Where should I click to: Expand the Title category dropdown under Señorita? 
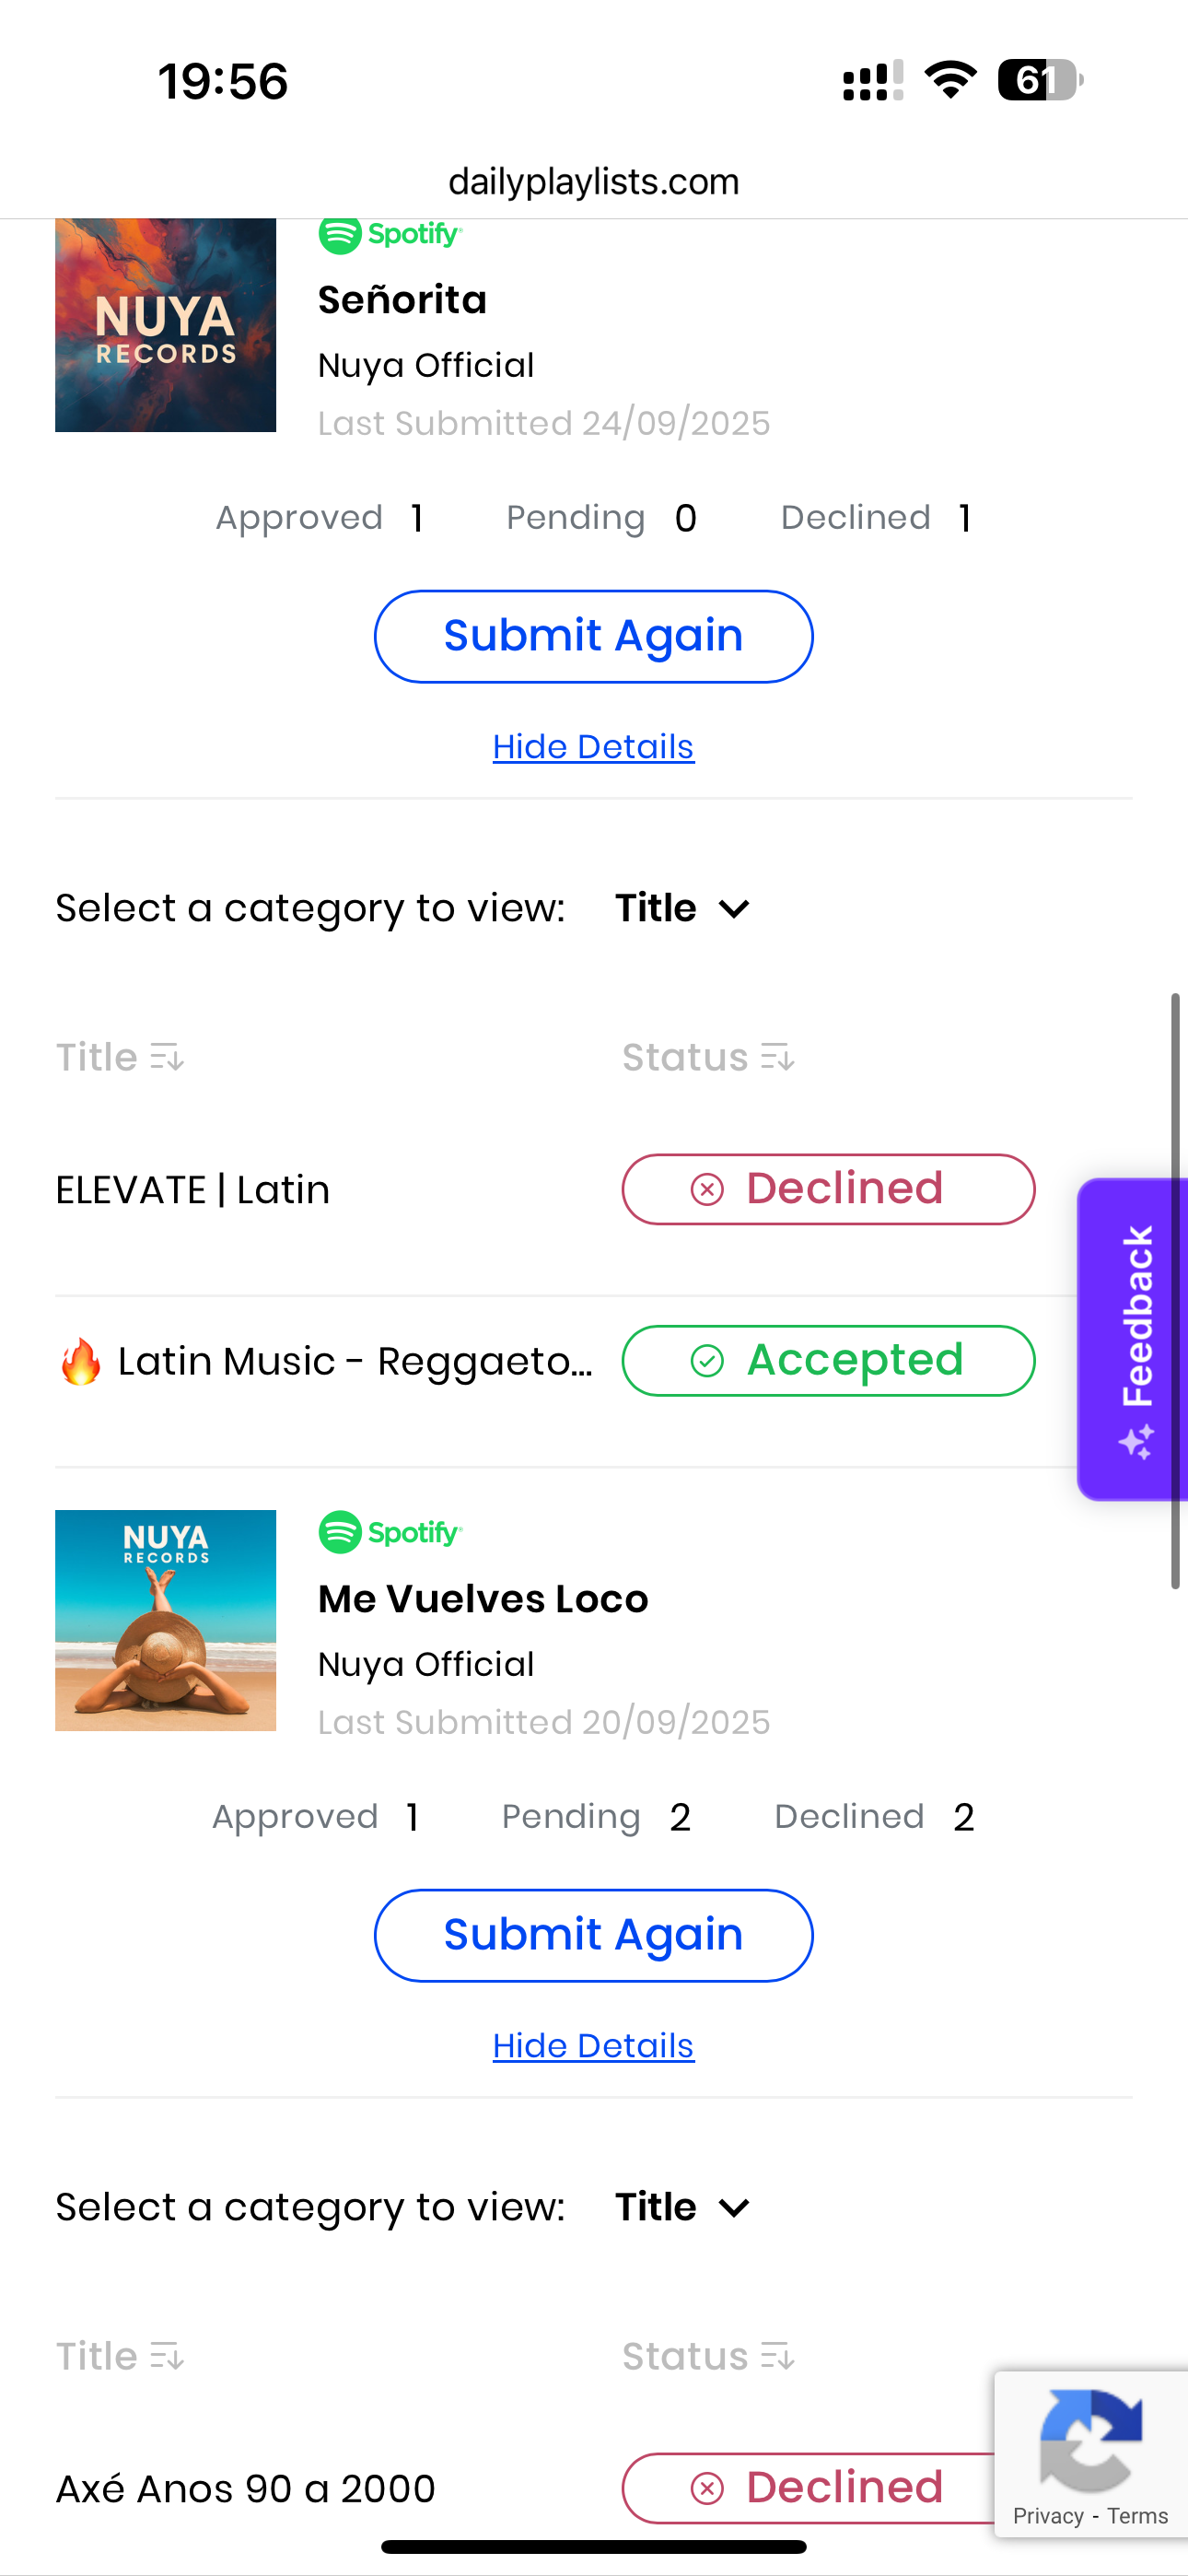tap(683, 908)
